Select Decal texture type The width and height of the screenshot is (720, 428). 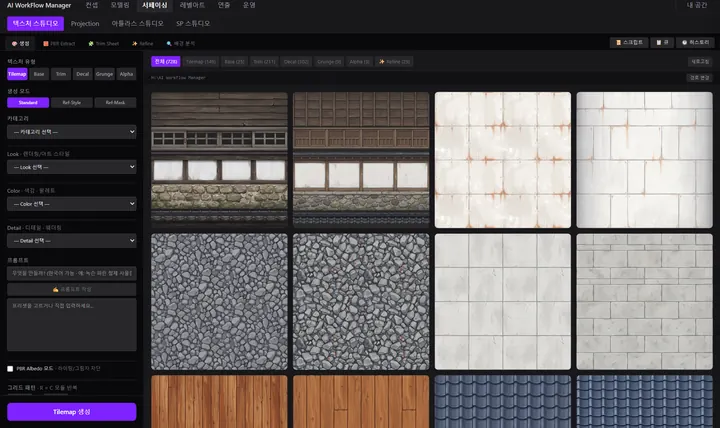click(x=83, y=74)
